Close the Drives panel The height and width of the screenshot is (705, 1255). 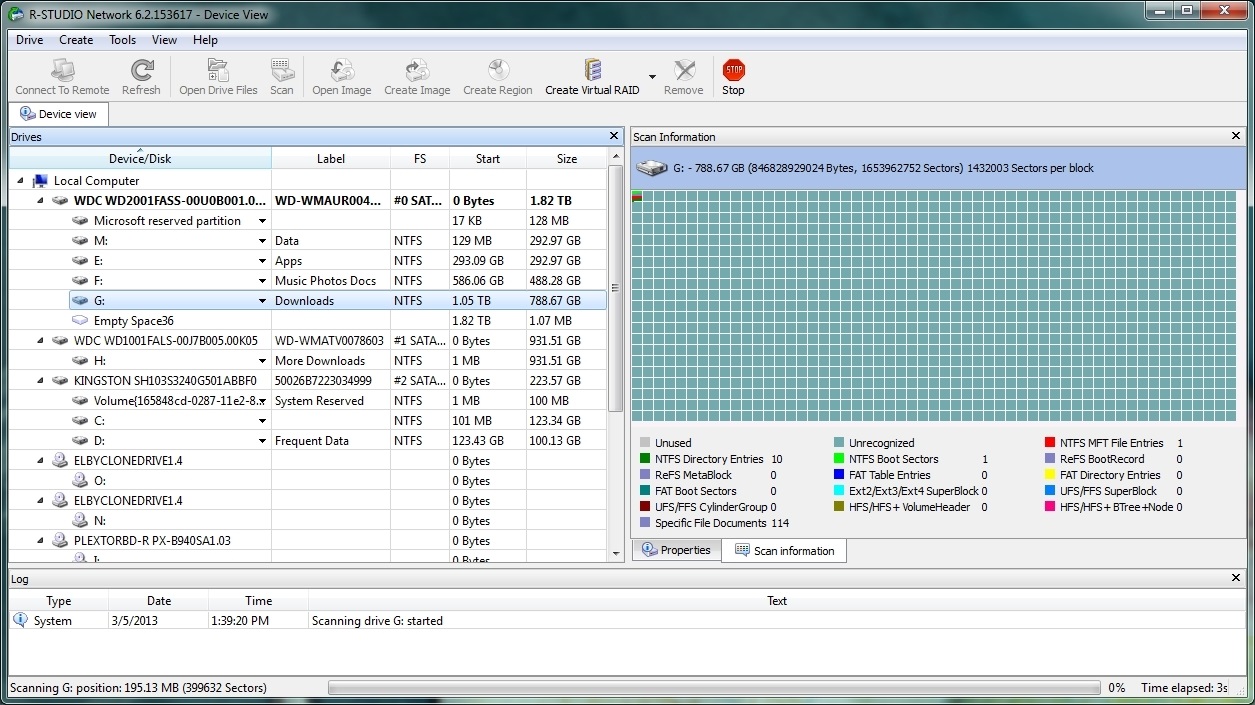pyautogui.click(x=614, y=136)
